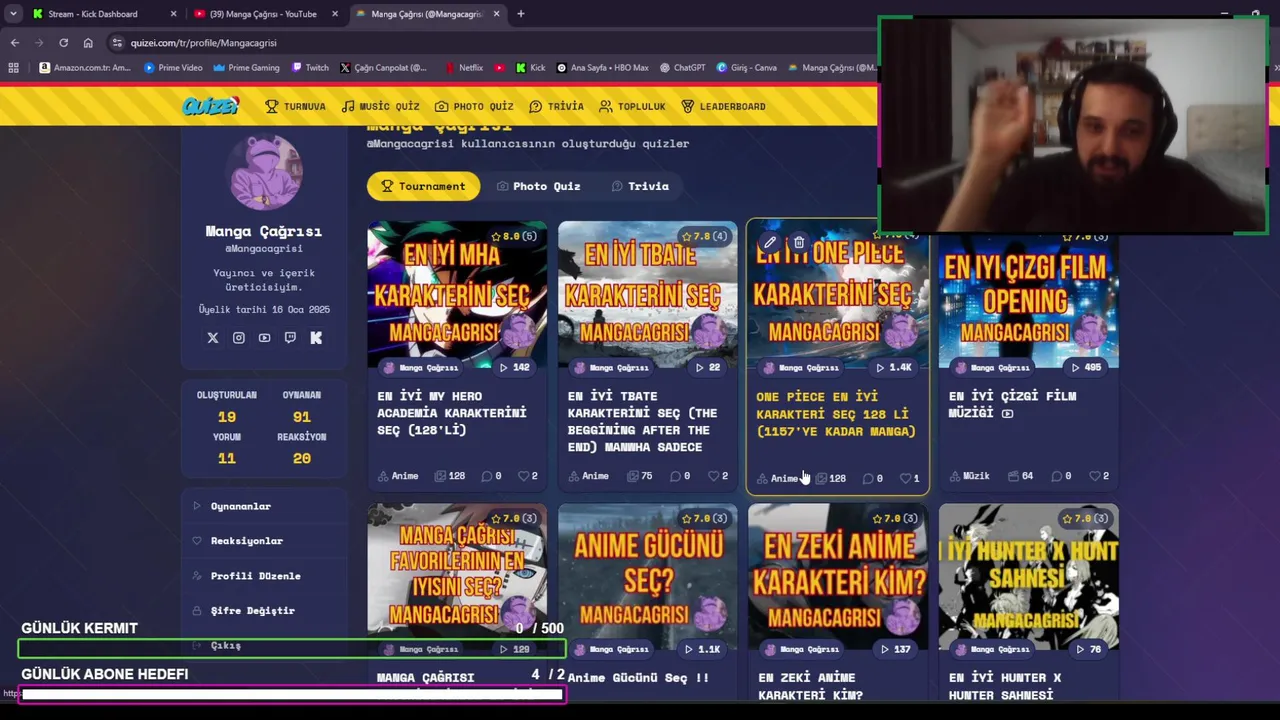Viewport: 1280px width, 720px height.
Task: Open Photo Quiz in the top navigation
Action: (474, 106)
